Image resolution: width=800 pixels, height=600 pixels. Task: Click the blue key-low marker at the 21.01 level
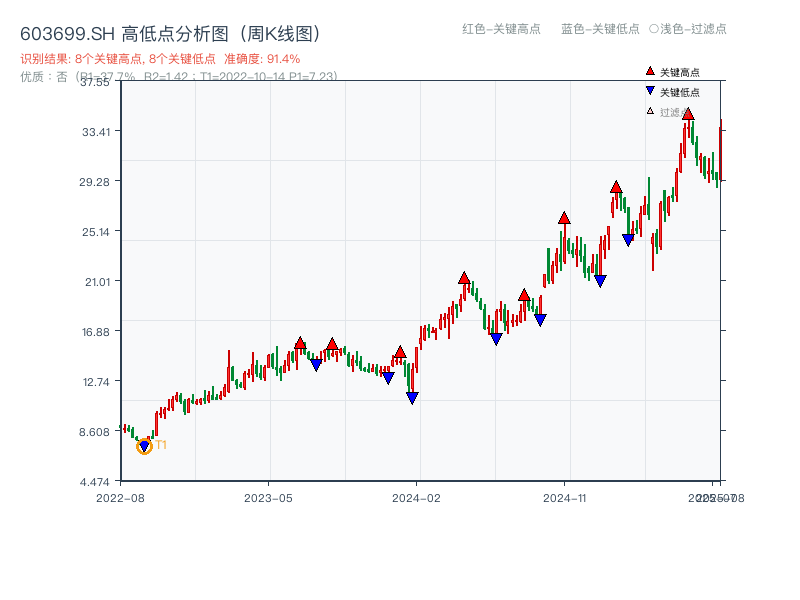[600, 281]
